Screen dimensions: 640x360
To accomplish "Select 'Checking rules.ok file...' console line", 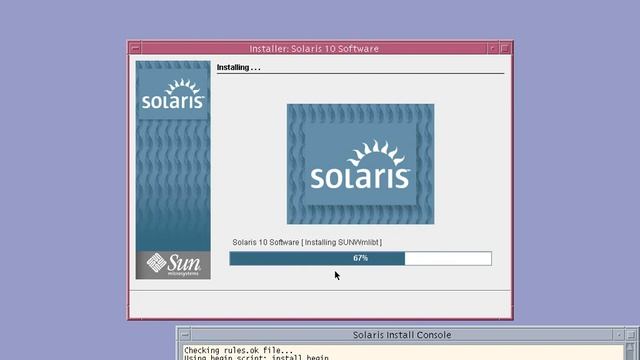I will point(238,350).
